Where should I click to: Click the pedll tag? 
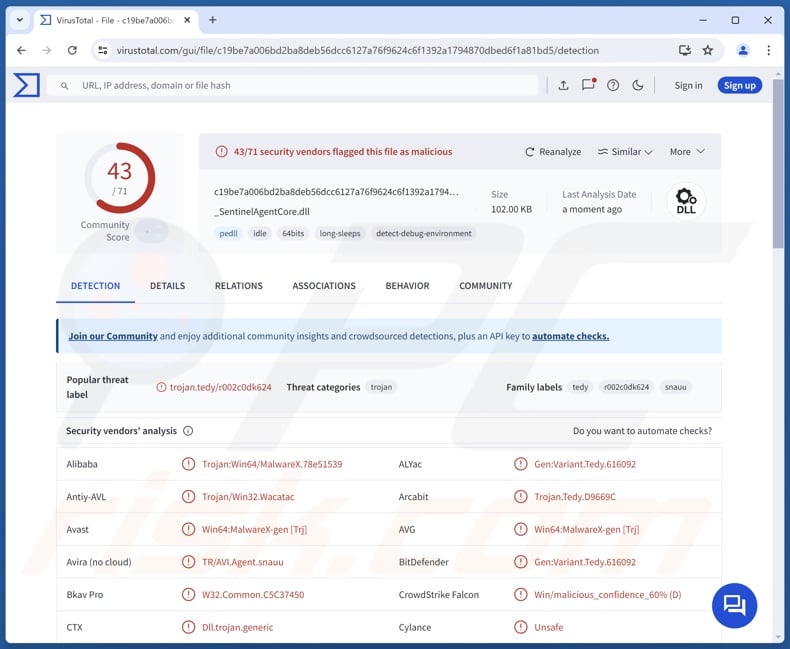click(x=228, y=233)
